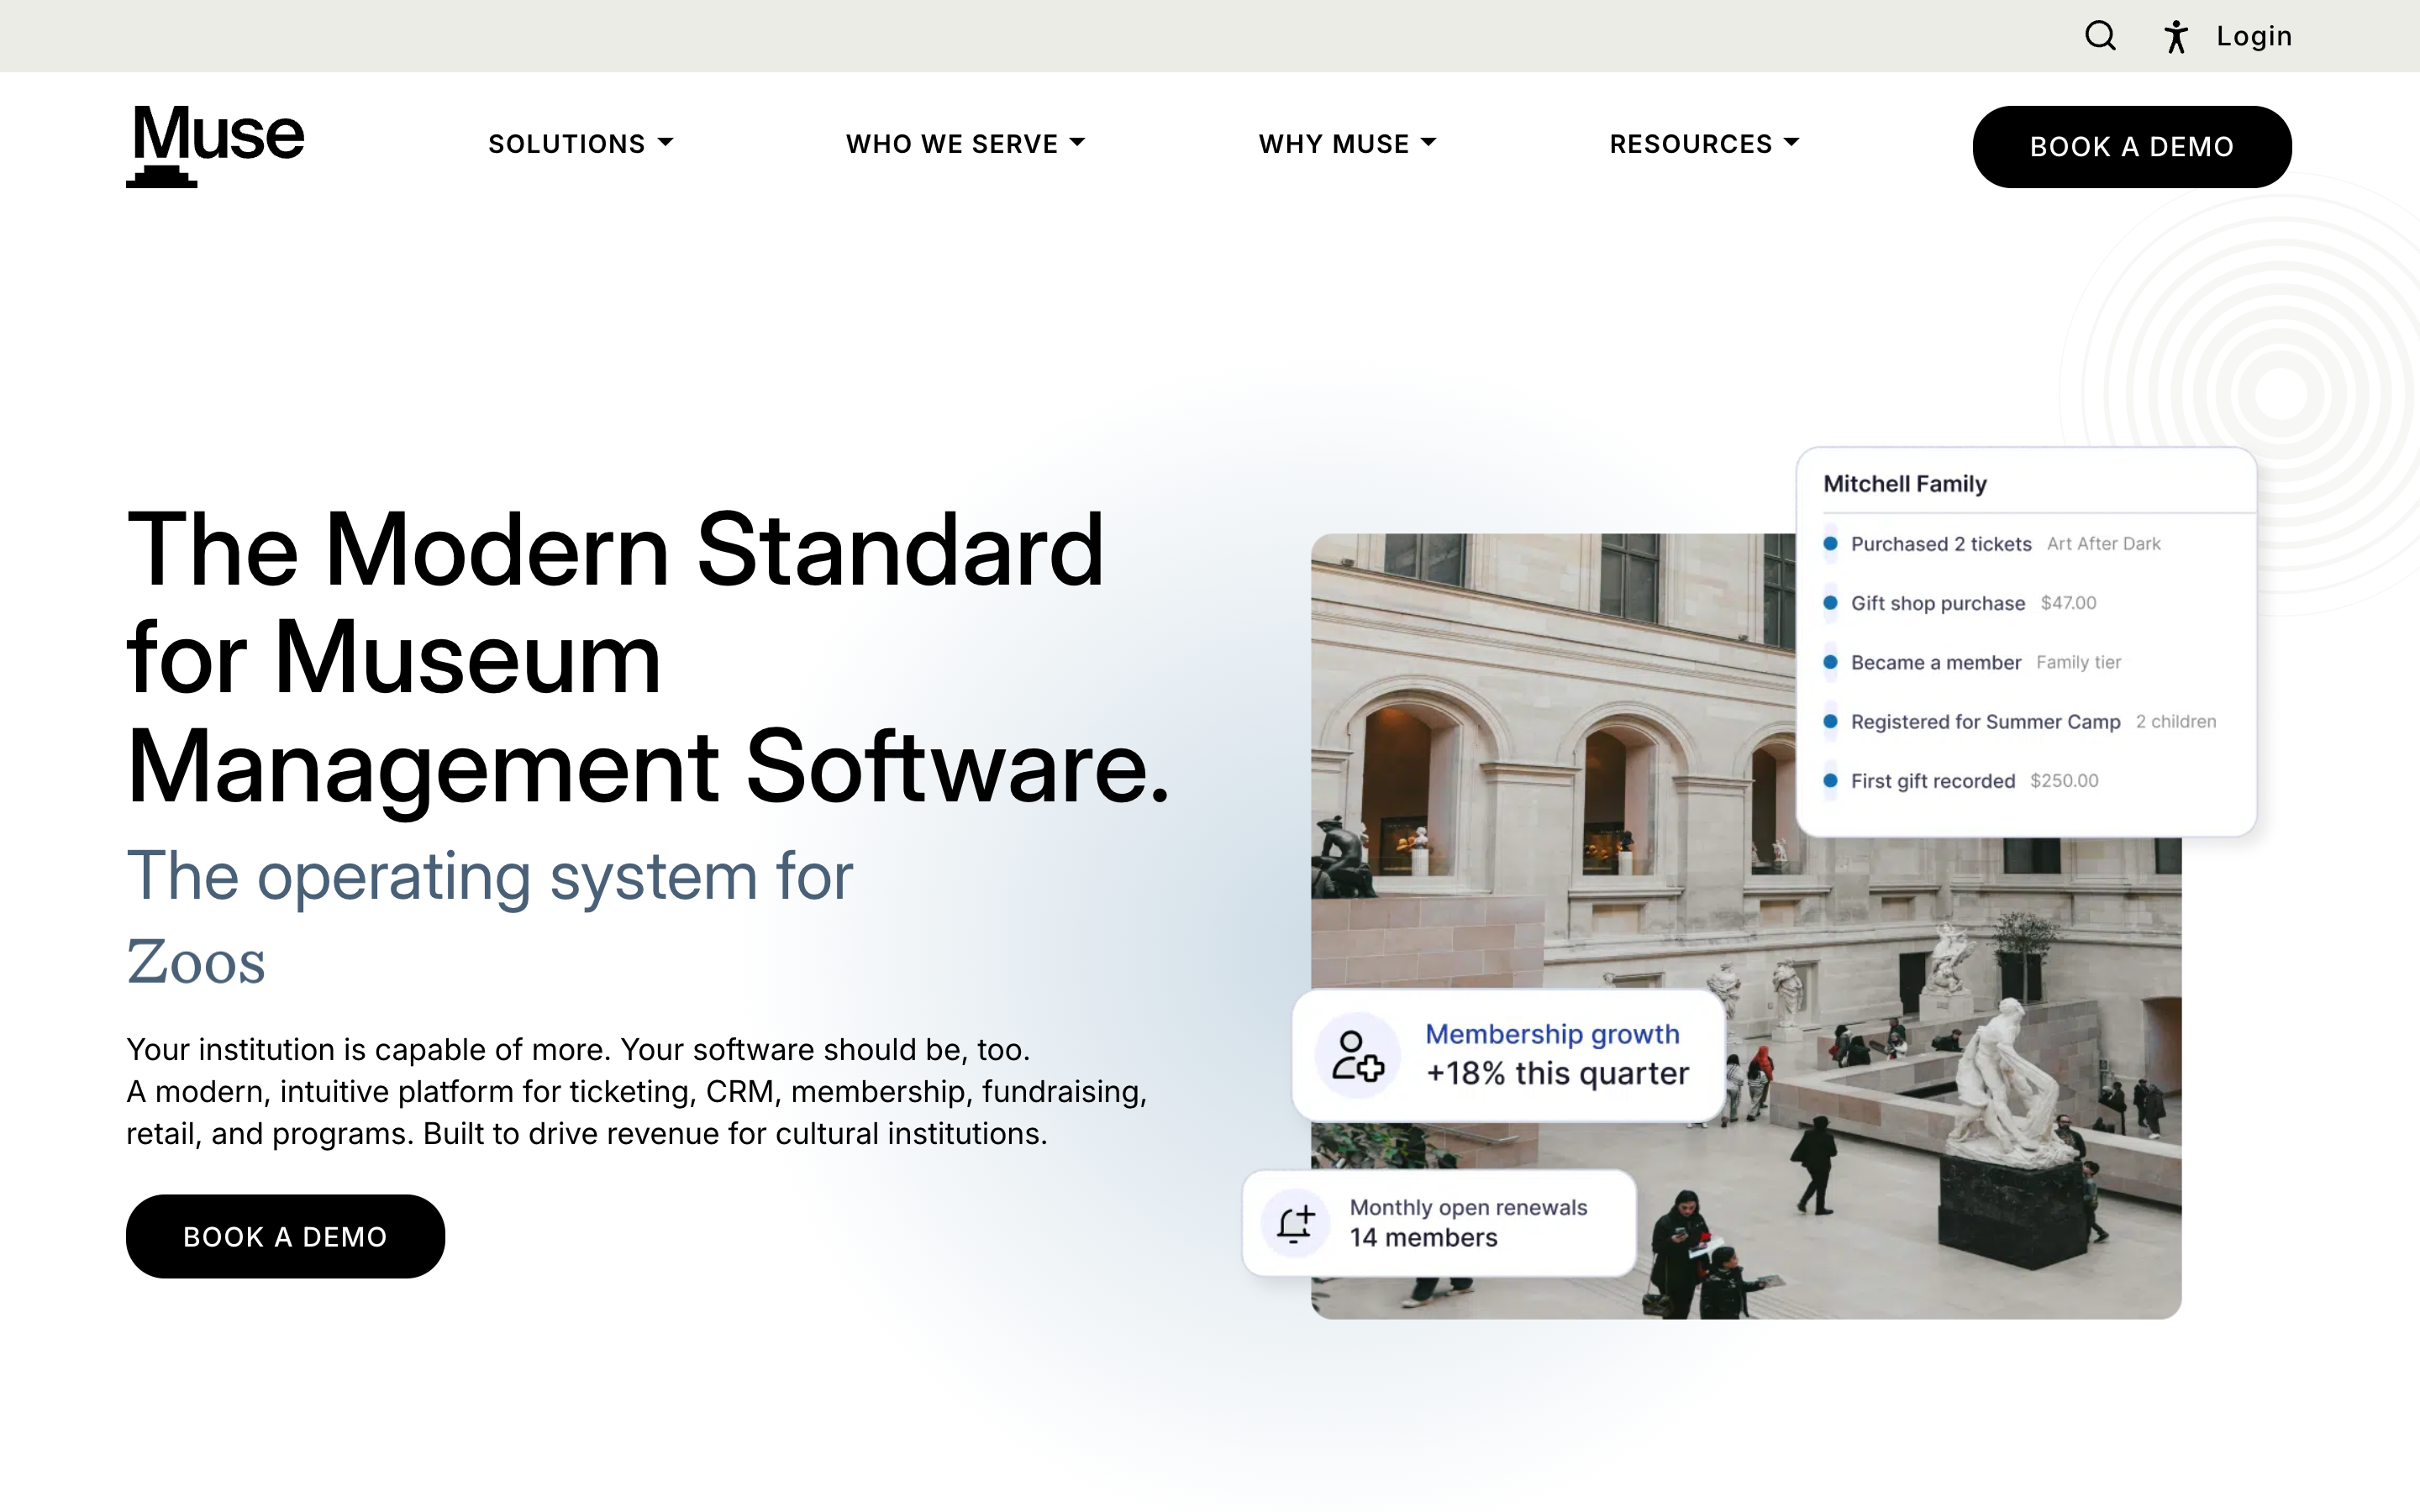Click 'Became a member' timeline entry

(x=1936, y=662)
